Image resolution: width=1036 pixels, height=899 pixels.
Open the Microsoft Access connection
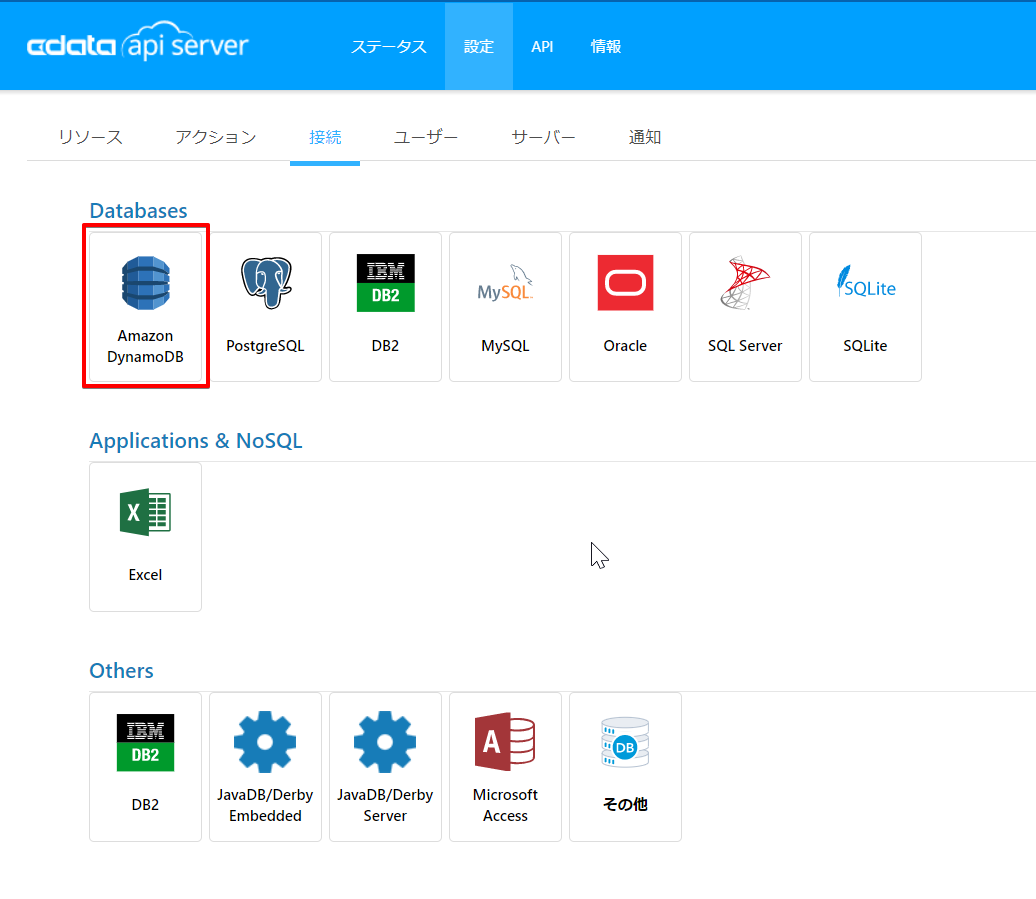(x=505, y=766)
